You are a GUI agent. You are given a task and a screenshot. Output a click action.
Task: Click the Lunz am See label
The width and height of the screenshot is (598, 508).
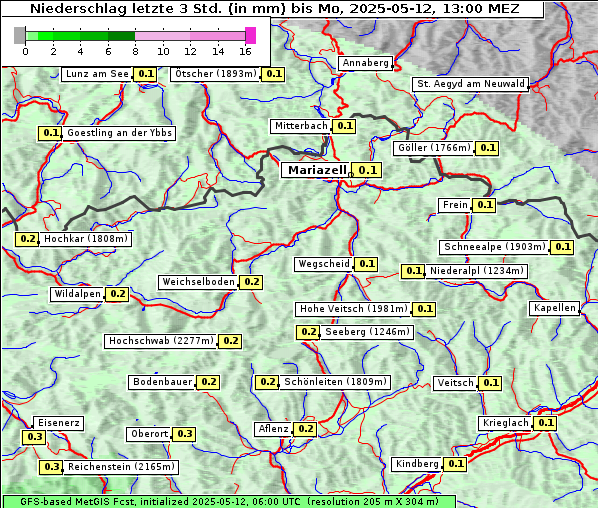pyautogui.click(x=97, y=74)
